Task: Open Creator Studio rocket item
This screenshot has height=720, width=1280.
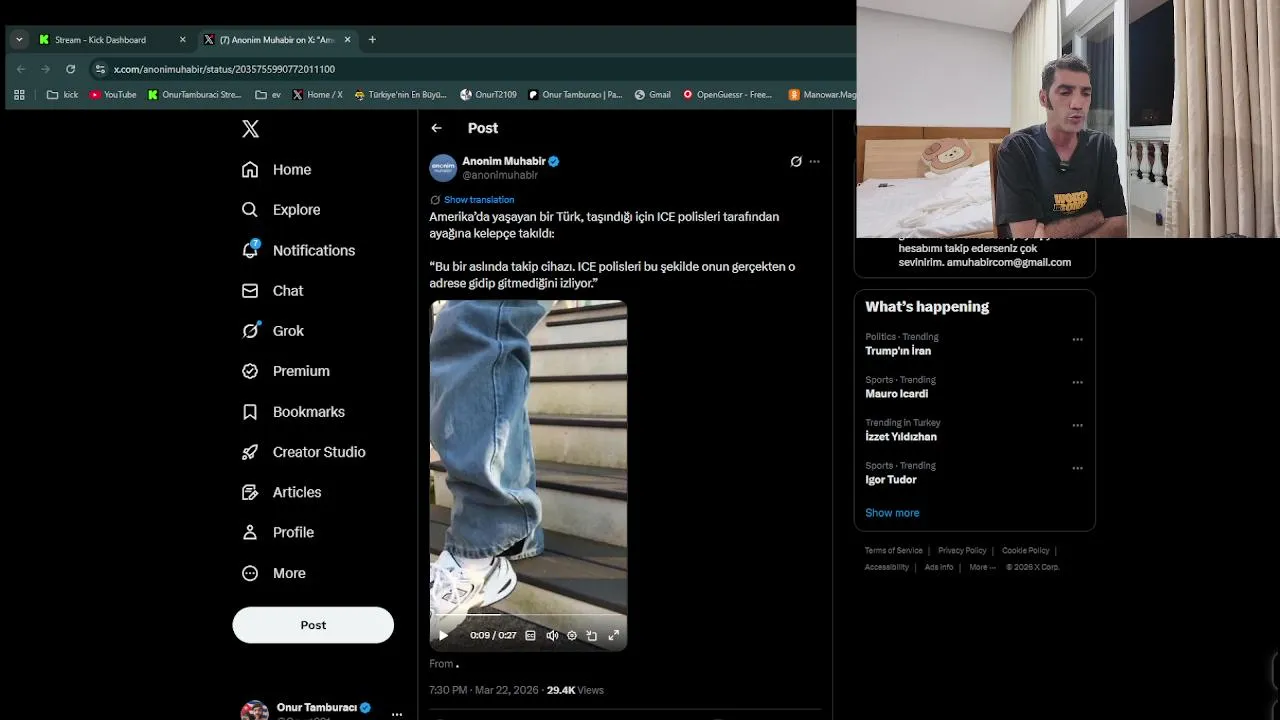Action: (x=303, y=452)
